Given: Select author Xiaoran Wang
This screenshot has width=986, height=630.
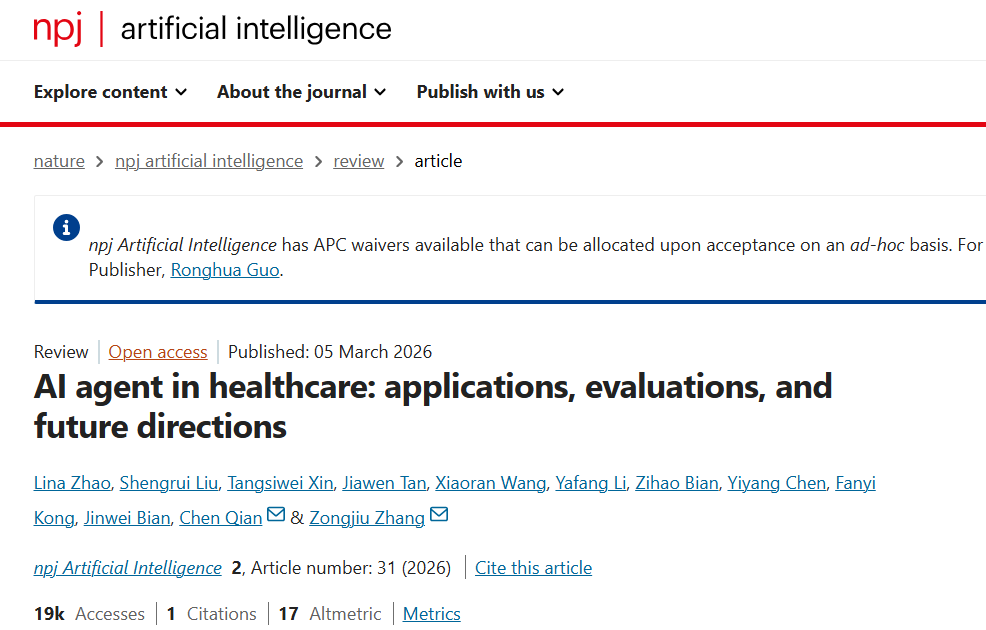Looking at the screenshot, I should point(491,483).
